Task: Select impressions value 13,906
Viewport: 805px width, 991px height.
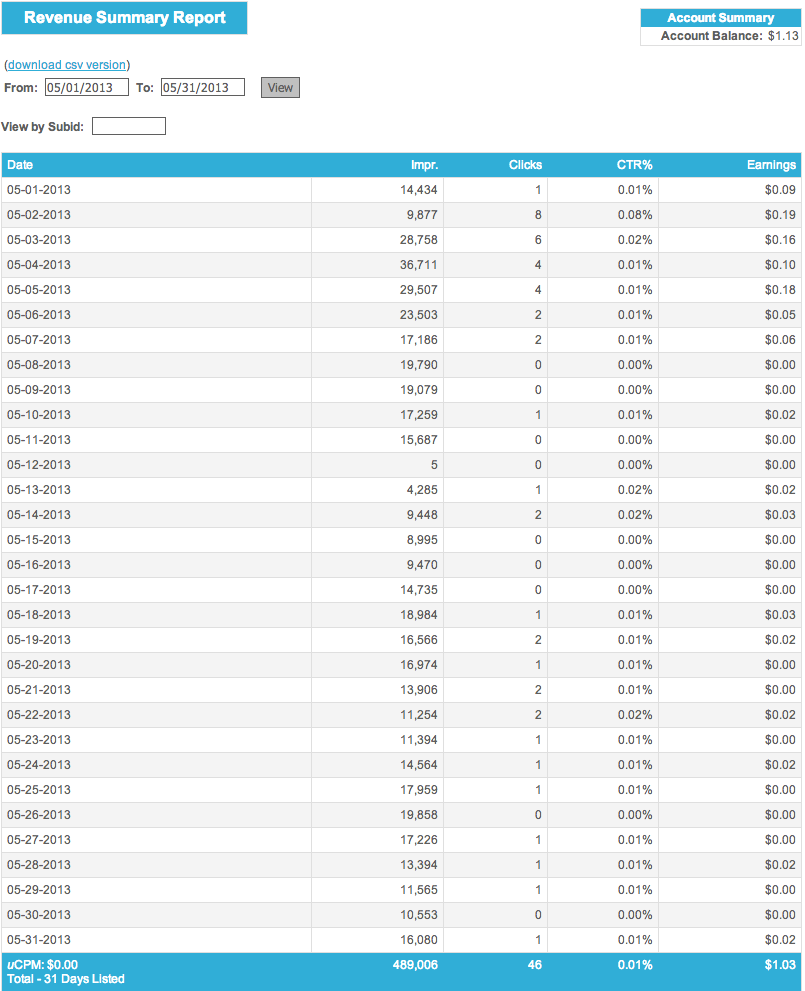Action: (418, 690)
